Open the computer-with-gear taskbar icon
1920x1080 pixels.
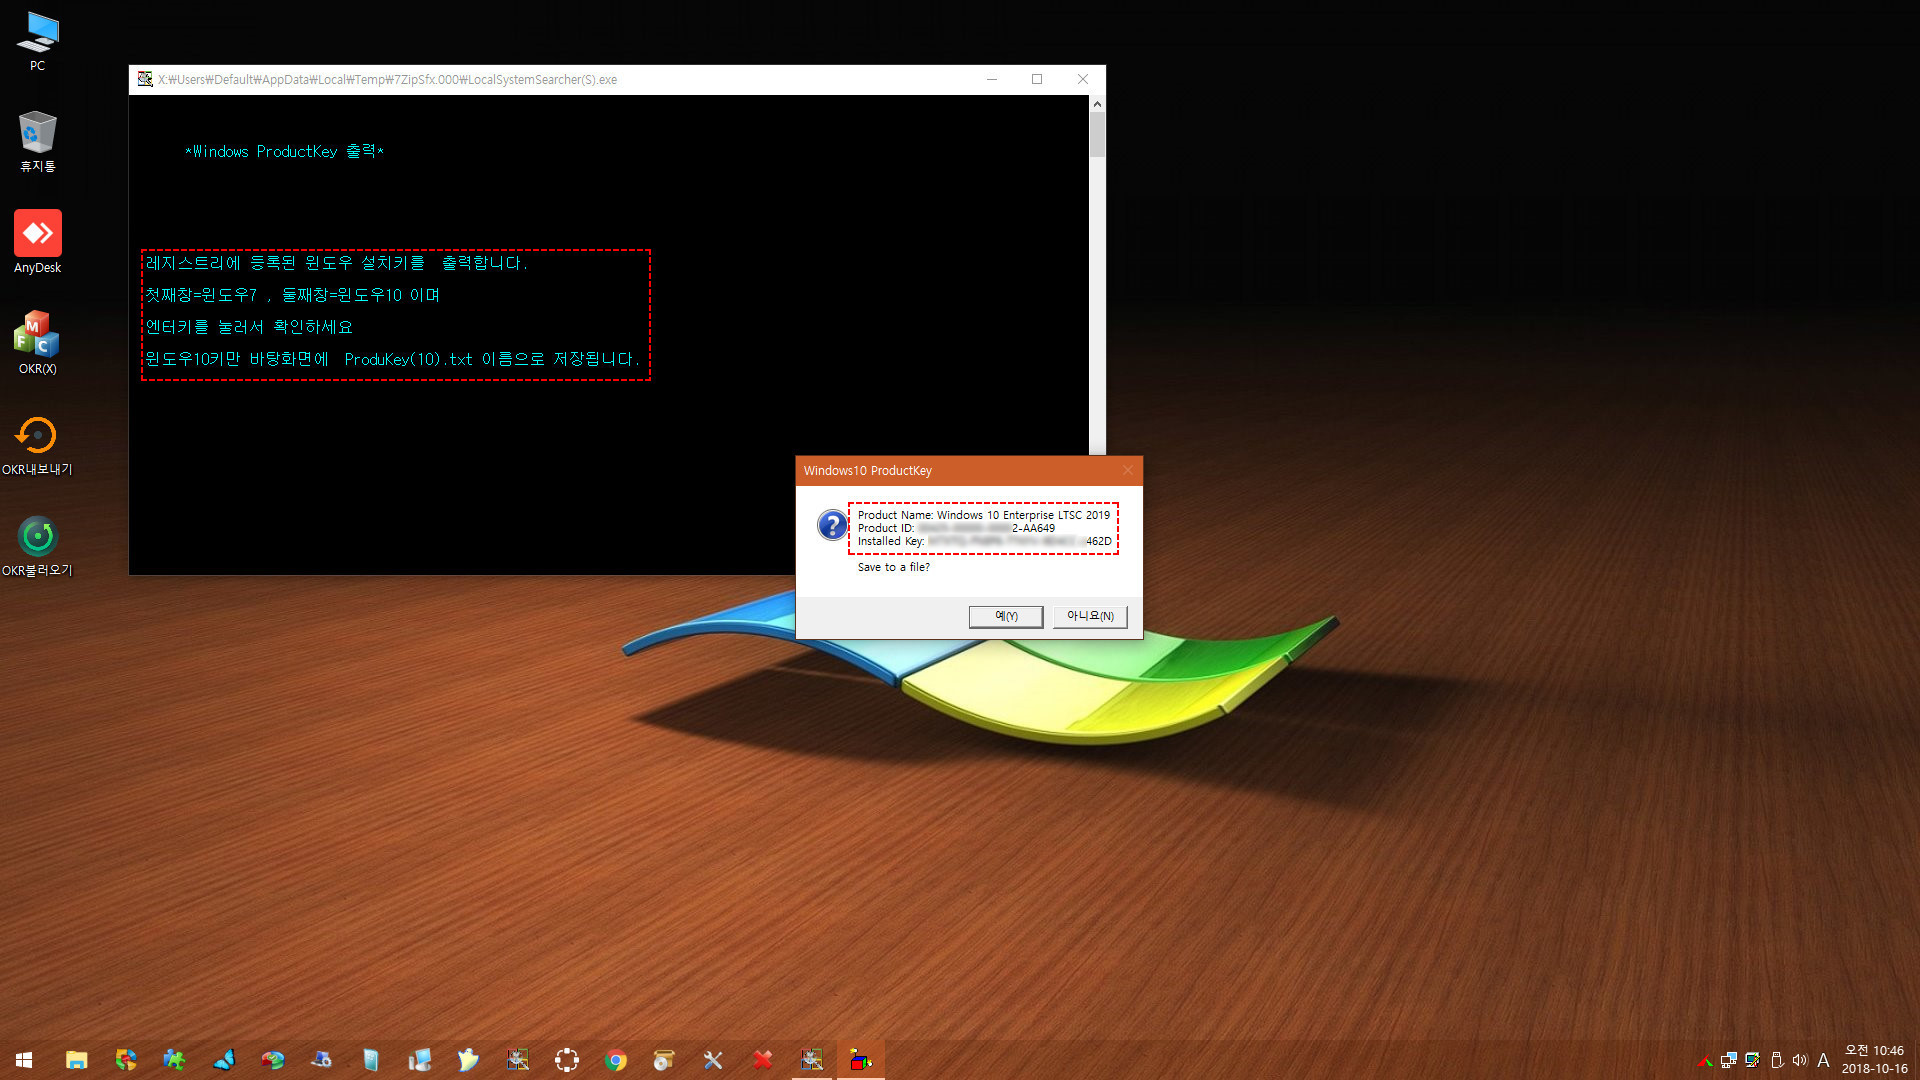click(322, 1060)
